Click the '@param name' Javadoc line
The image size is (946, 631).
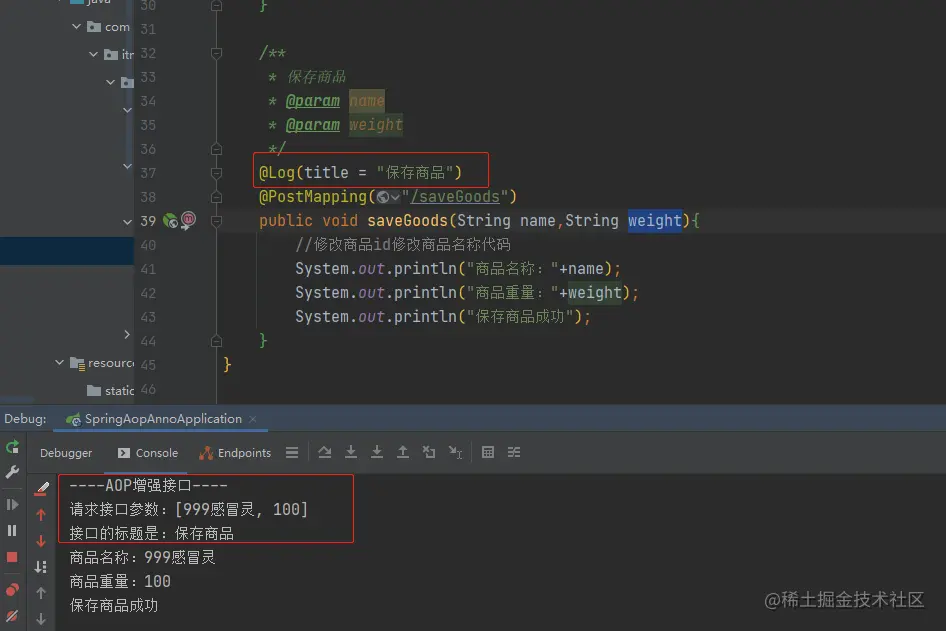tap(326, 101)
